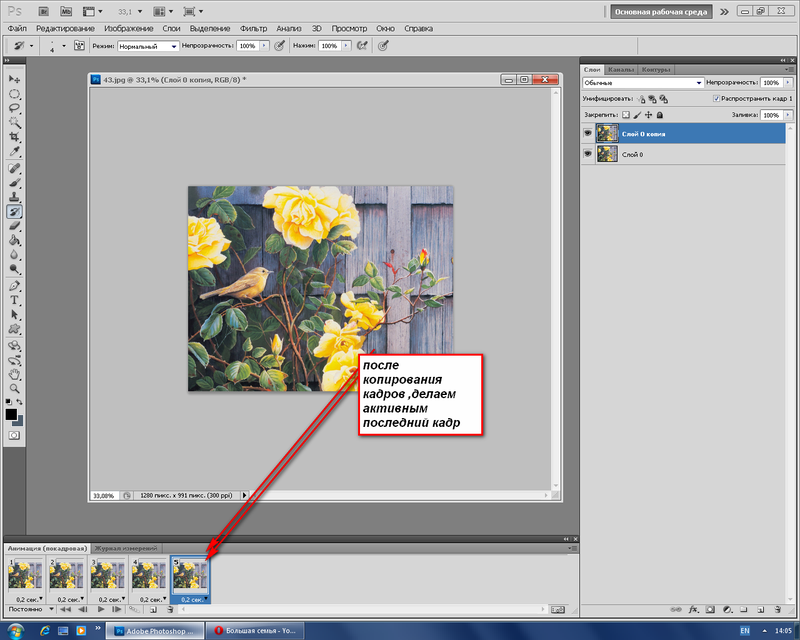Open the Изображение menu

pos(129,29)
